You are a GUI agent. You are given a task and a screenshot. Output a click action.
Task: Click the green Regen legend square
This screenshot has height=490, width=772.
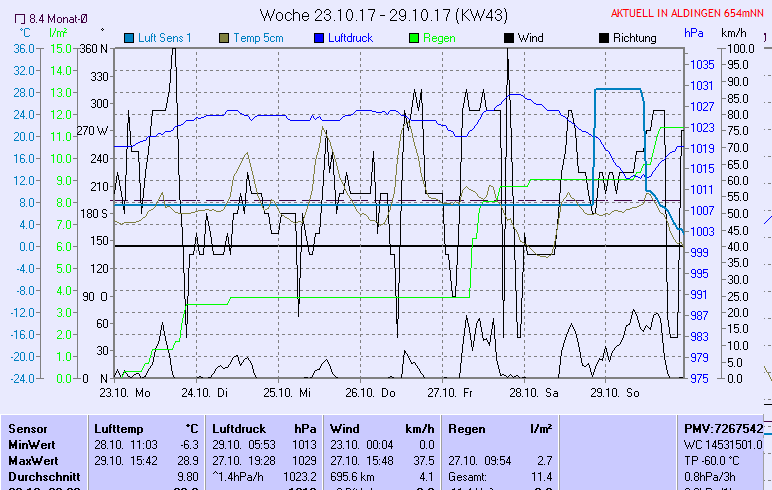pos(415,38)
